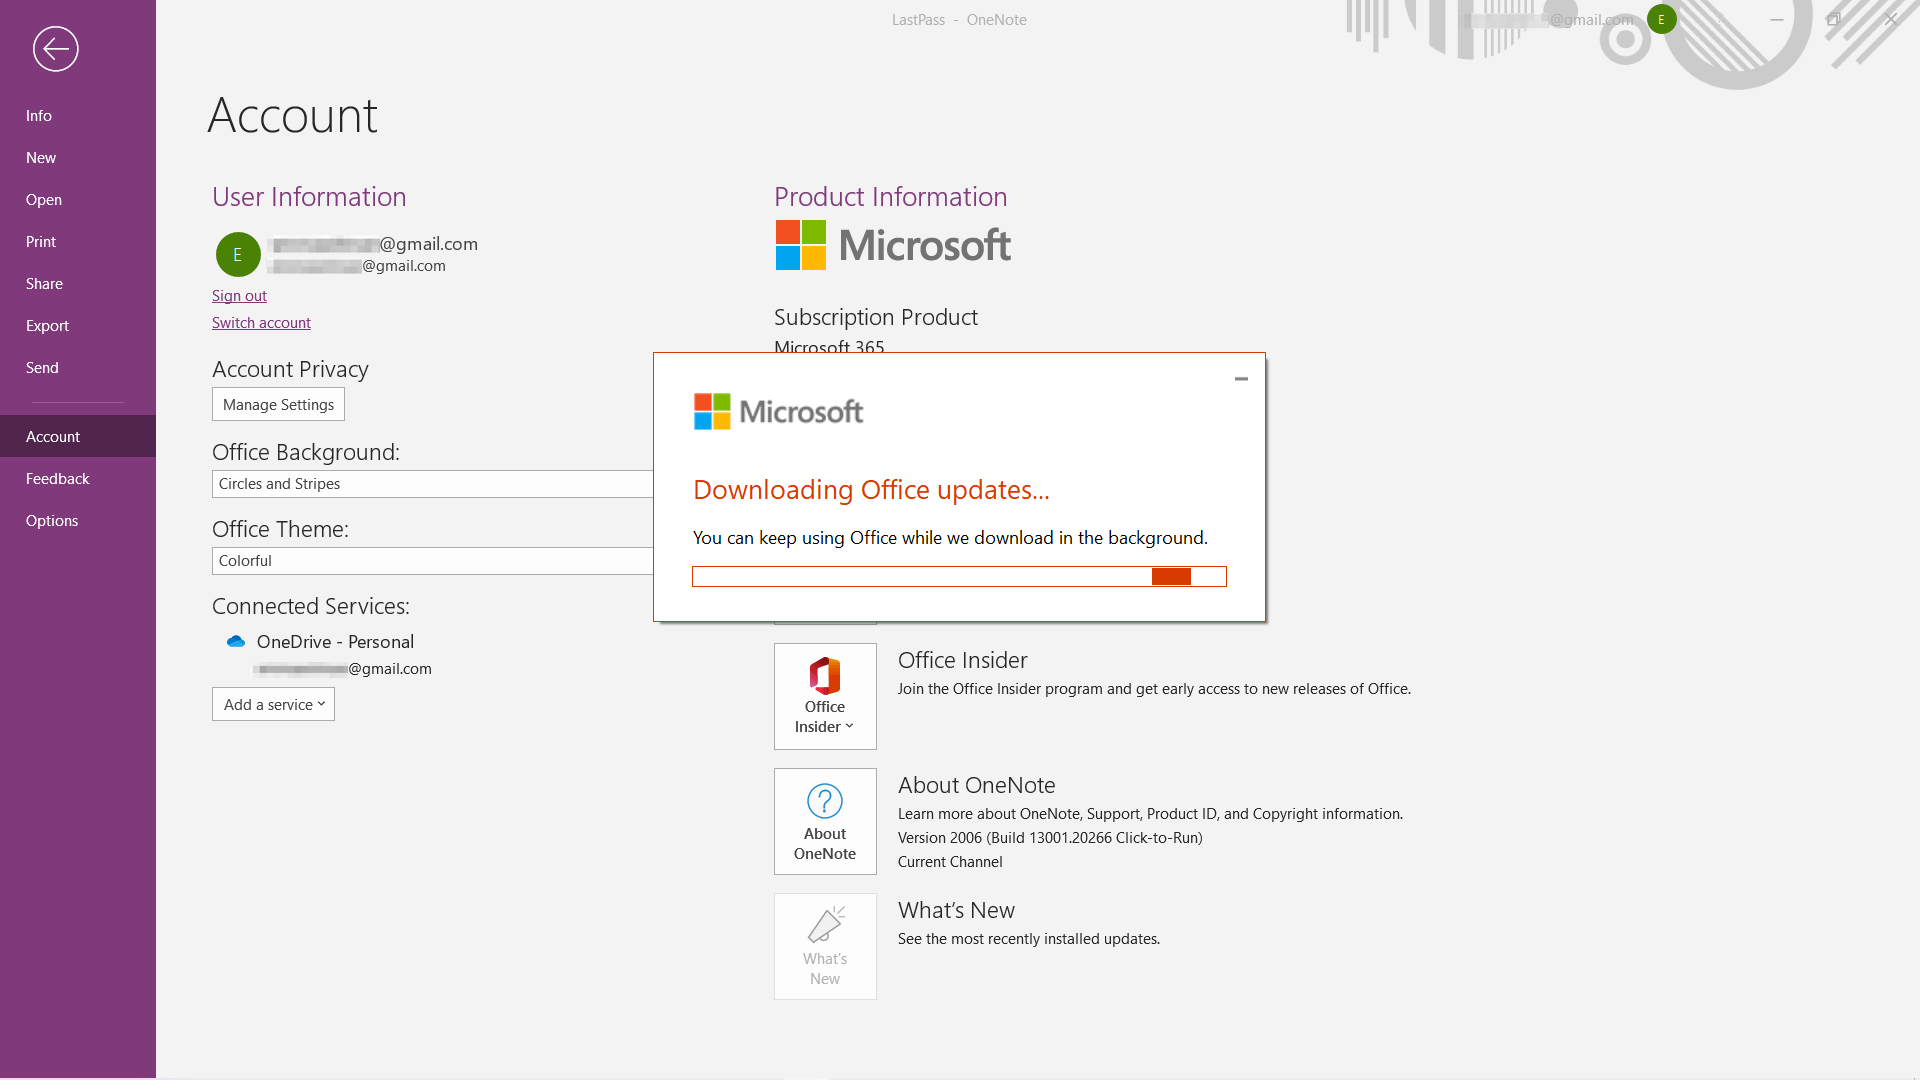Open the Office Background combo box
This screenshot has width=1920, height=1080.
[x=432, y=484]
